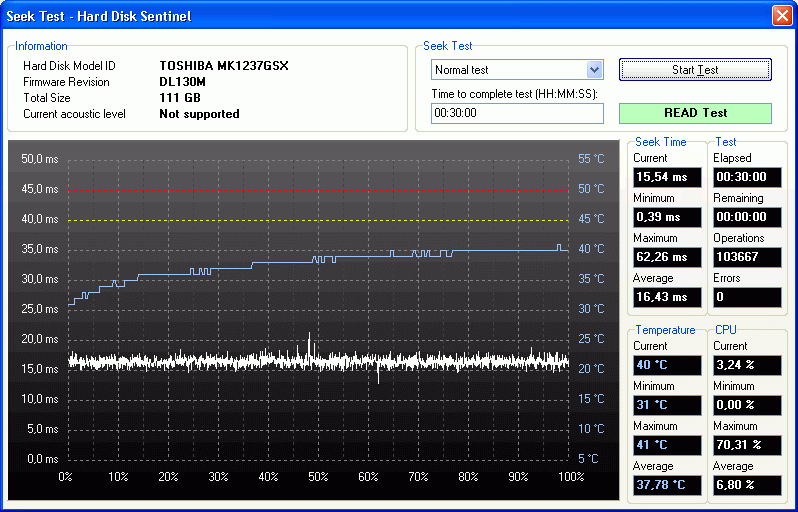
Task: Open the Normal test dropdown arrow
Action: click(595, 70)
